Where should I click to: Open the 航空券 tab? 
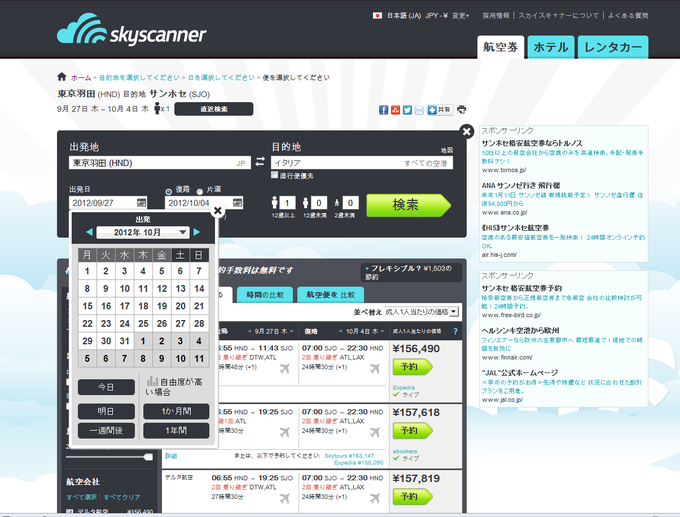[500, 47]
